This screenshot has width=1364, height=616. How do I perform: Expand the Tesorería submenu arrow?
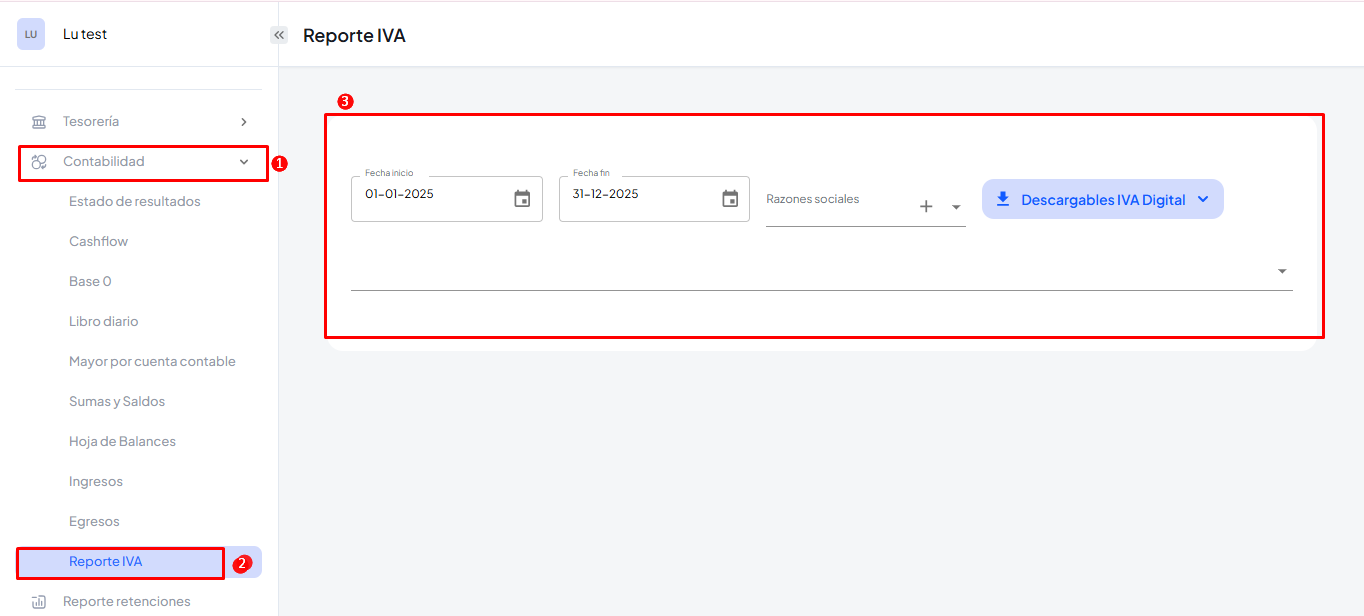(244, 122)
